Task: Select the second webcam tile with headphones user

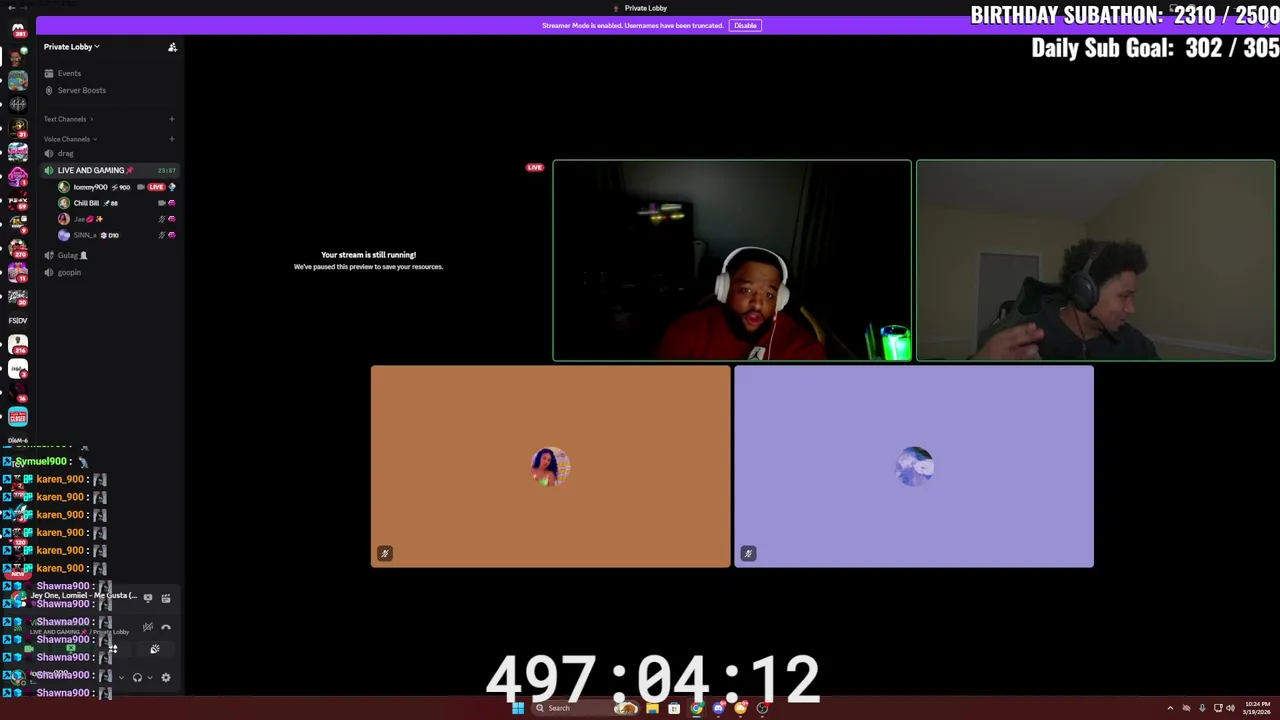Action: pyautogui.click(x=1096, y=260)
